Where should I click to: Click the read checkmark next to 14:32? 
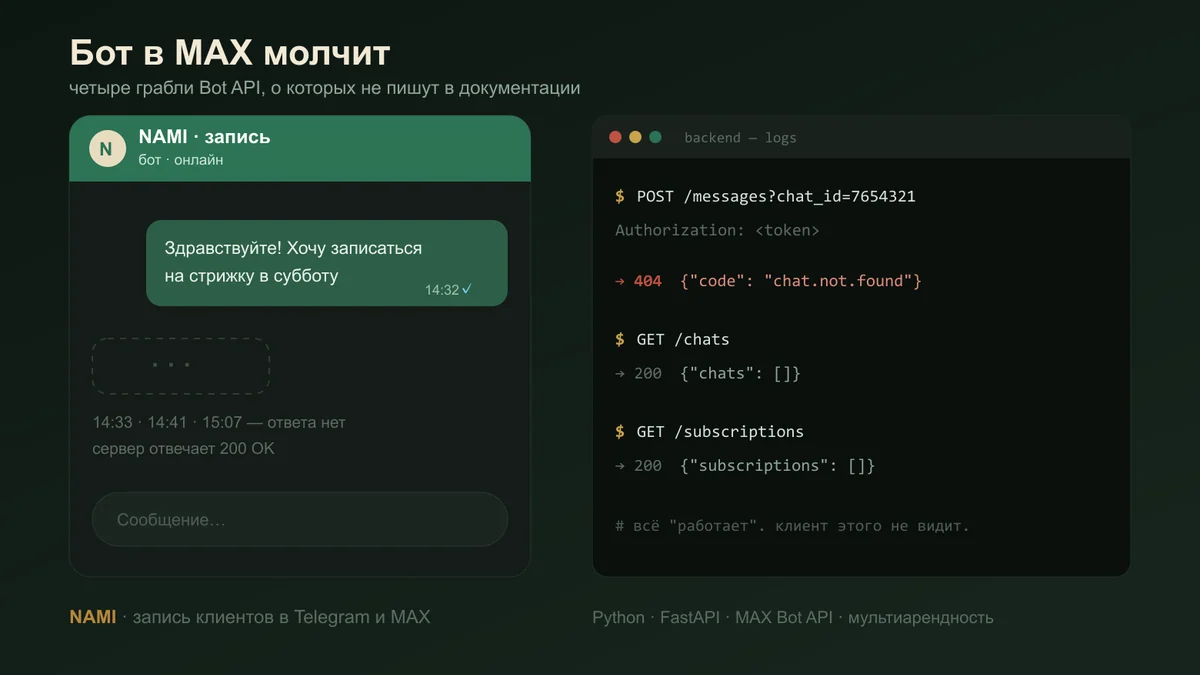coord(467,290)
